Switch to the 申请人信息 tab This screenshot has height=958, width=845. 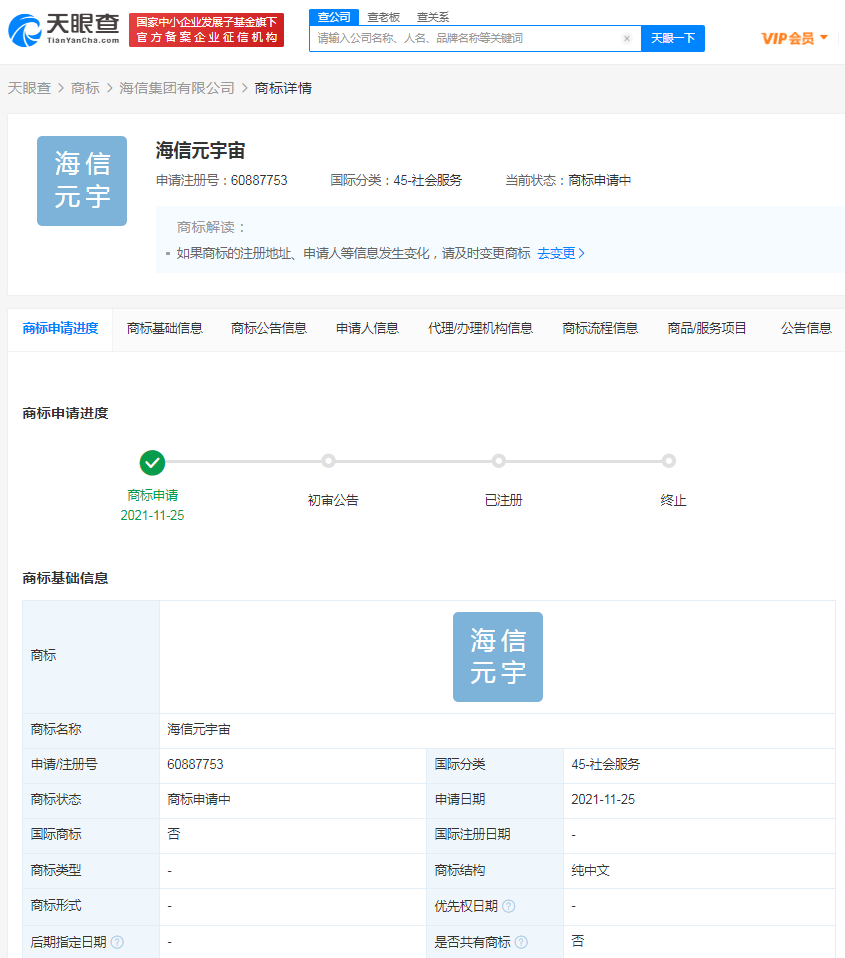[x=367, y=327]
